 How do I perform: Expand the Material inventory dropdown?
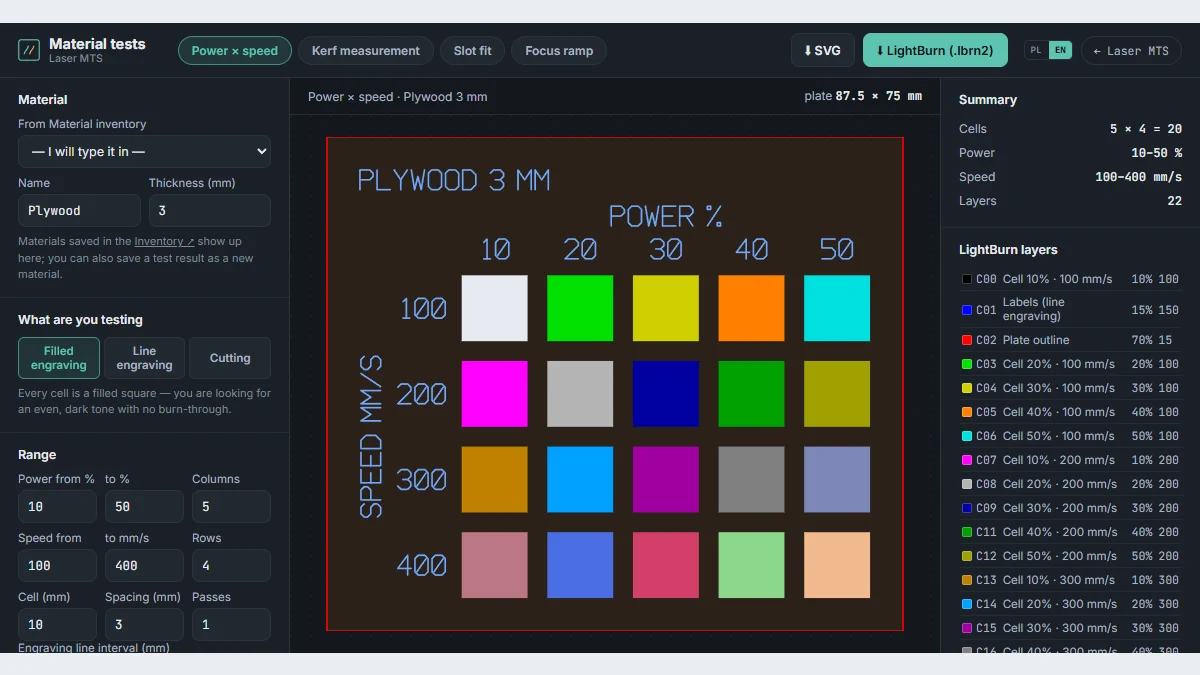[x=144, y=151]
